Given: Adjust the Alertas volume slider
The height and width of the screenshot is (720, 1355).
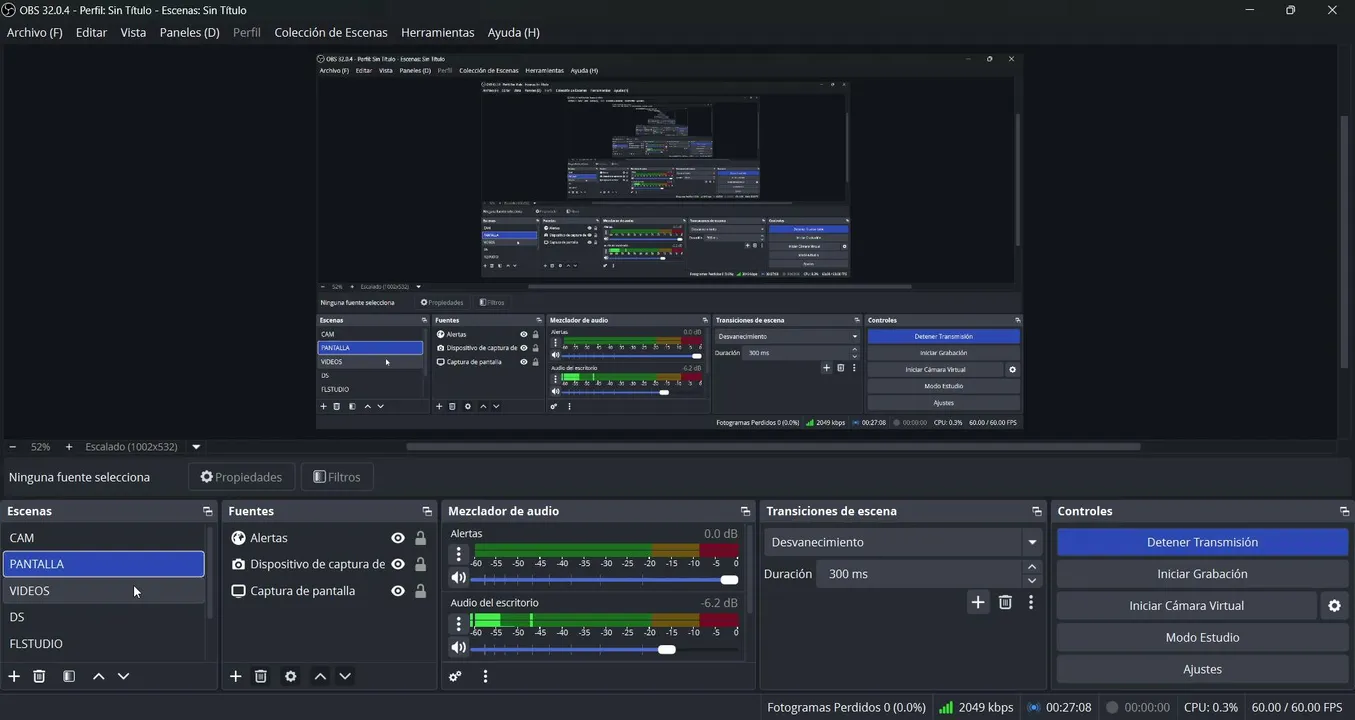Looking at the screenshot, I should coord(604,579).
